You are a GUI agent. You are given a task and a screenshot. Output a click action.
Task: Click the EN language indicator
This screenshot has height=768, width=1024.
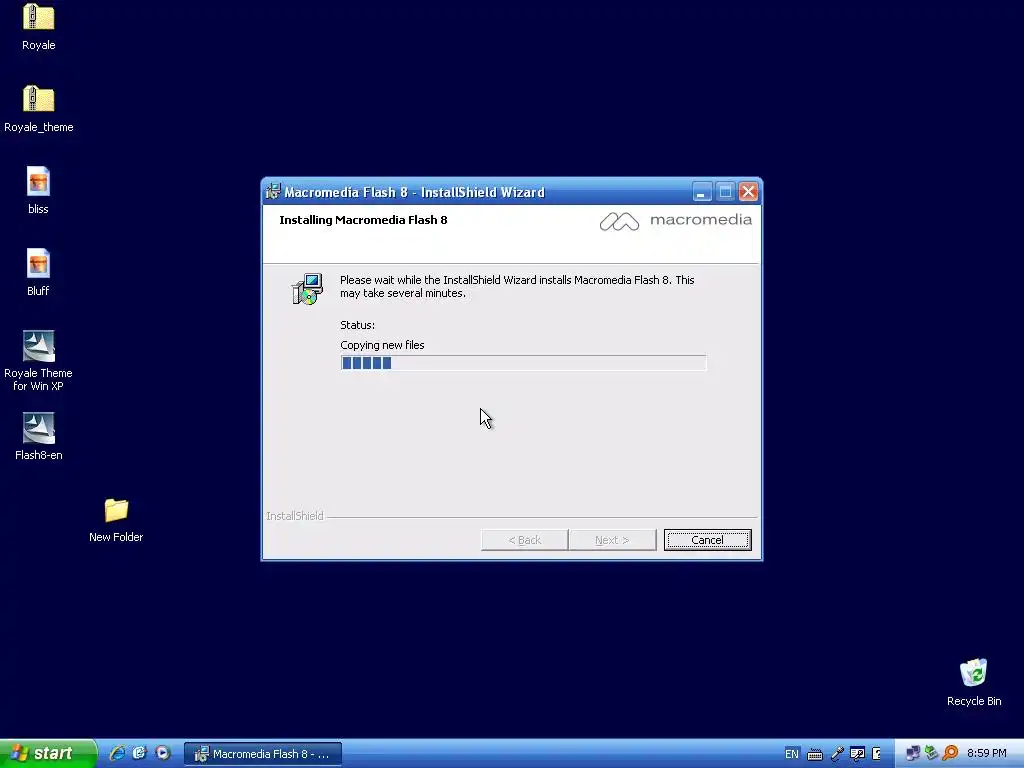(792, 754)
